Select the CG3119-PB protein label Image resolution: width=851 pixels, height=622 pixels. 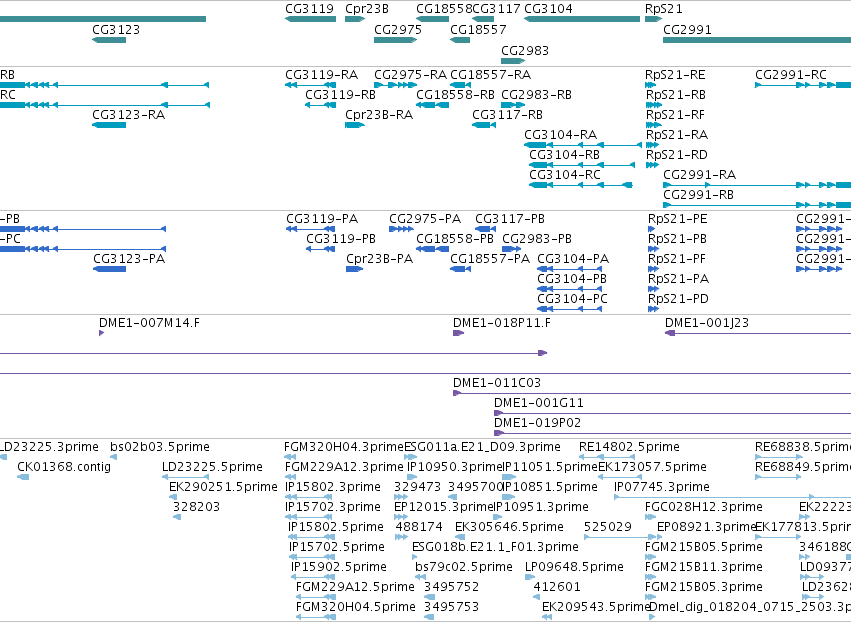pyautogui.click(x=341, y=239)
